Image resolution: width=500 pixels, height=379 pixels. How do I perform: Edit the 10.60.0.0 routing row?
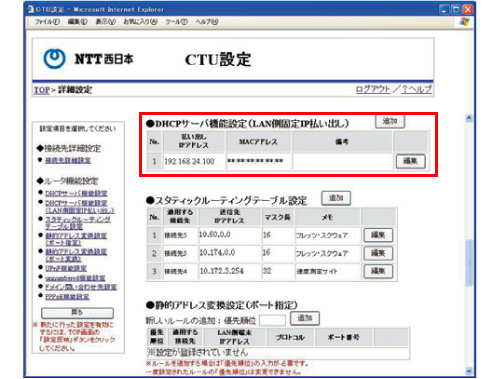(378, 235)
